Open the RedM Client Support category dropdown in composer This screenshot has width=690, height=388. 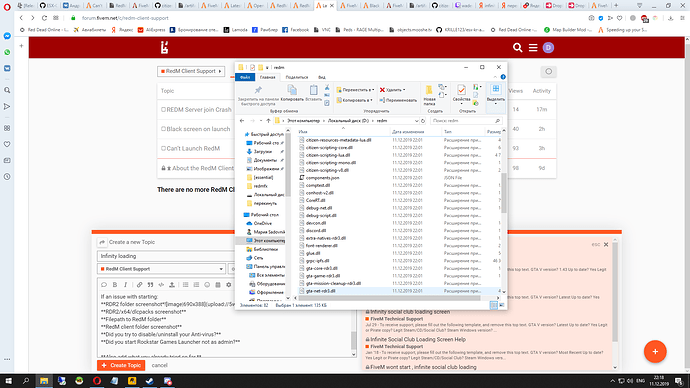(161, 269)
